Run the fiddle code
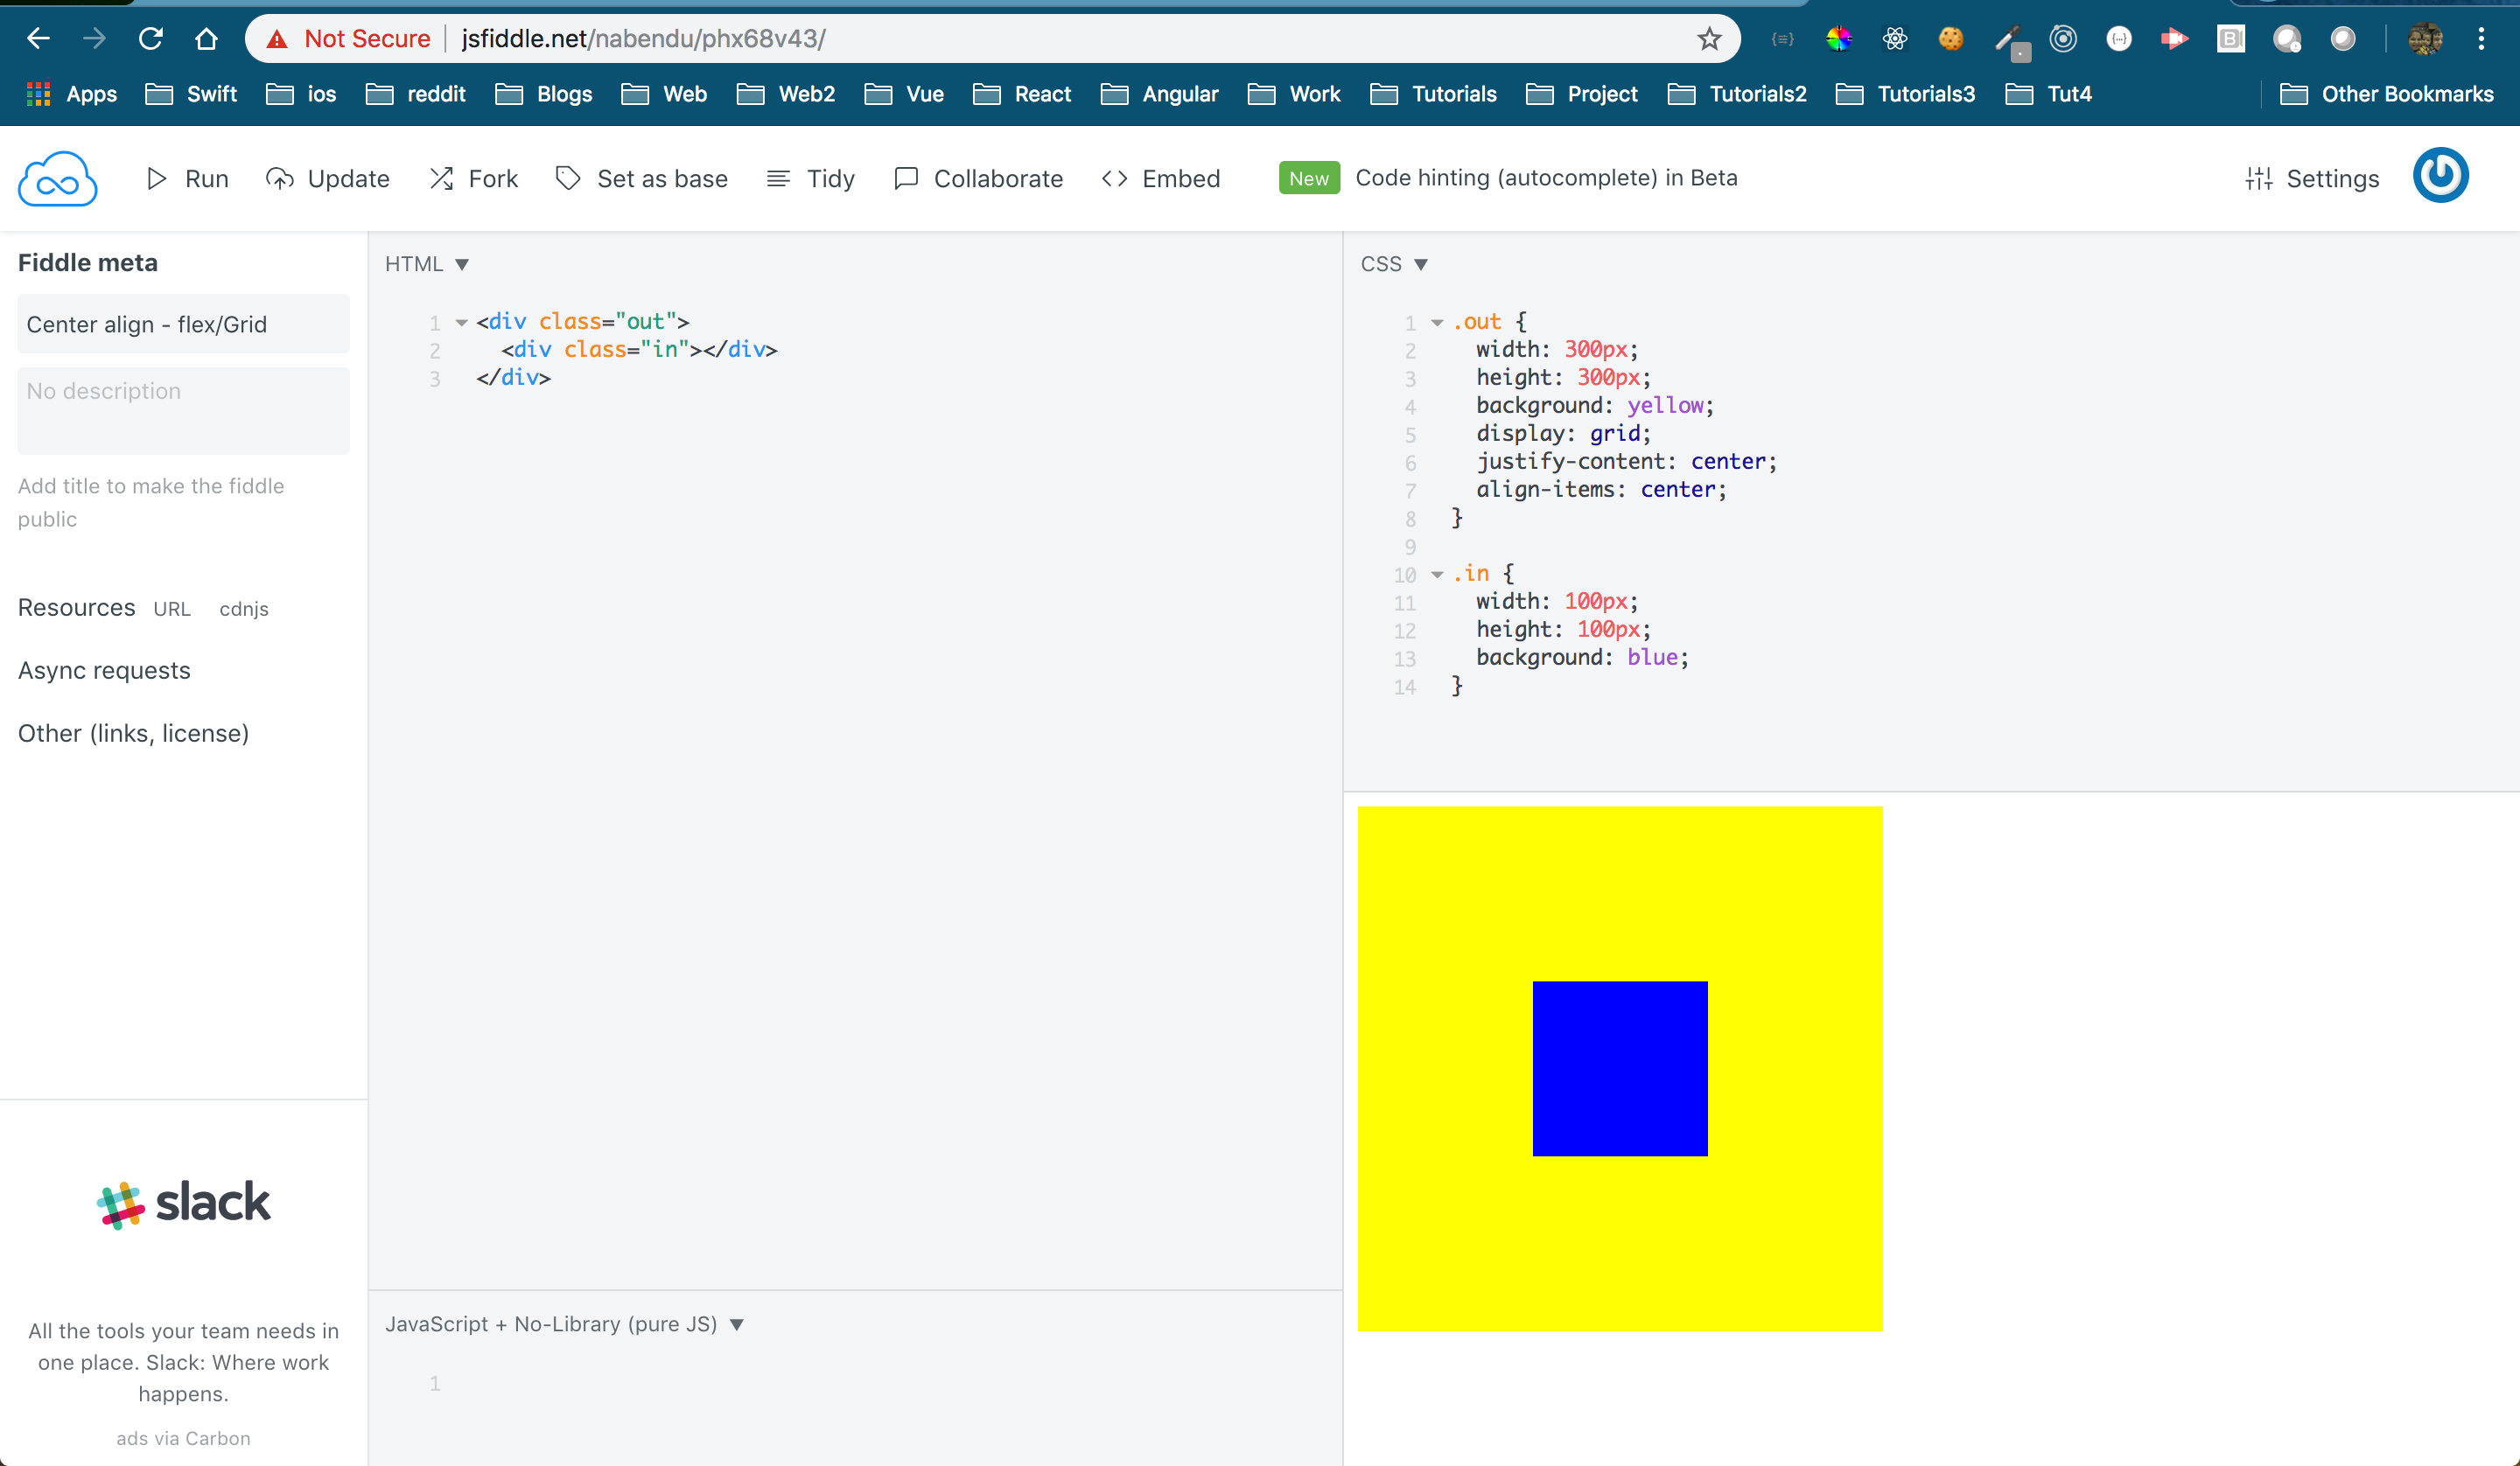Screen dimensions: 2520x1466 (187, 179)
